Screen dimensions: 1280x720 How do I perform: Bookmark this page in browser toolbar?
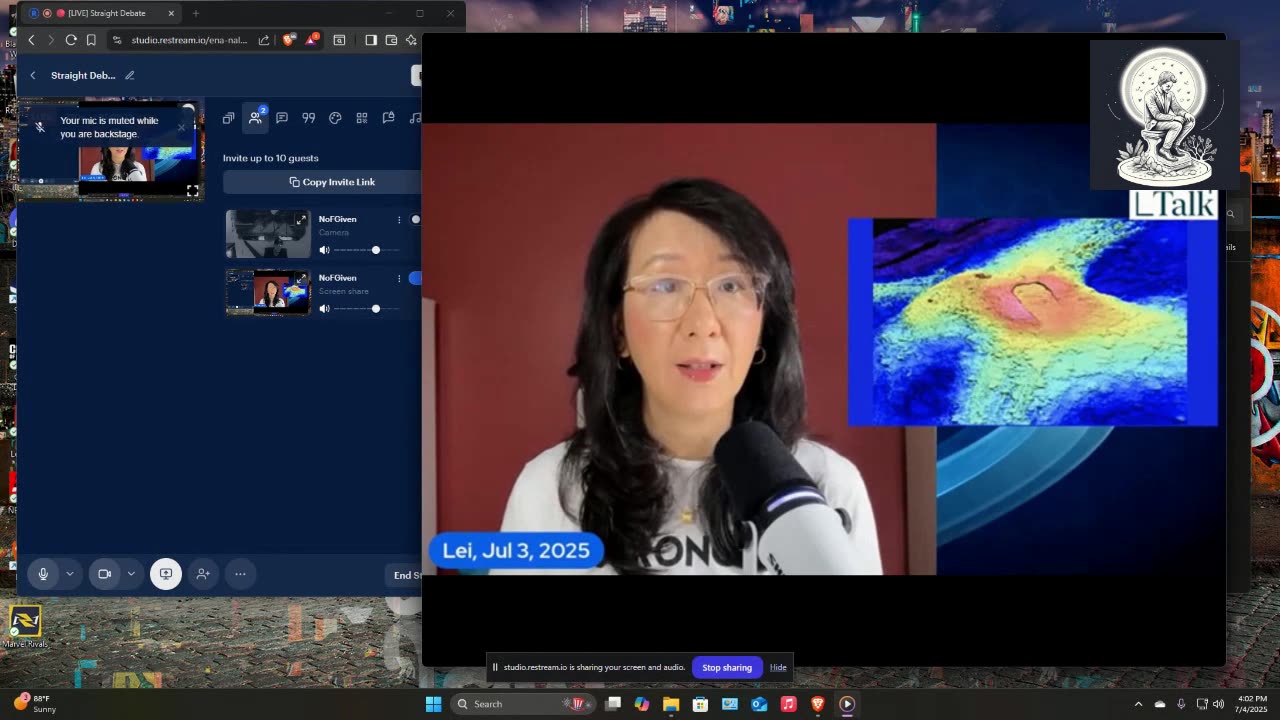coord(91,40)
